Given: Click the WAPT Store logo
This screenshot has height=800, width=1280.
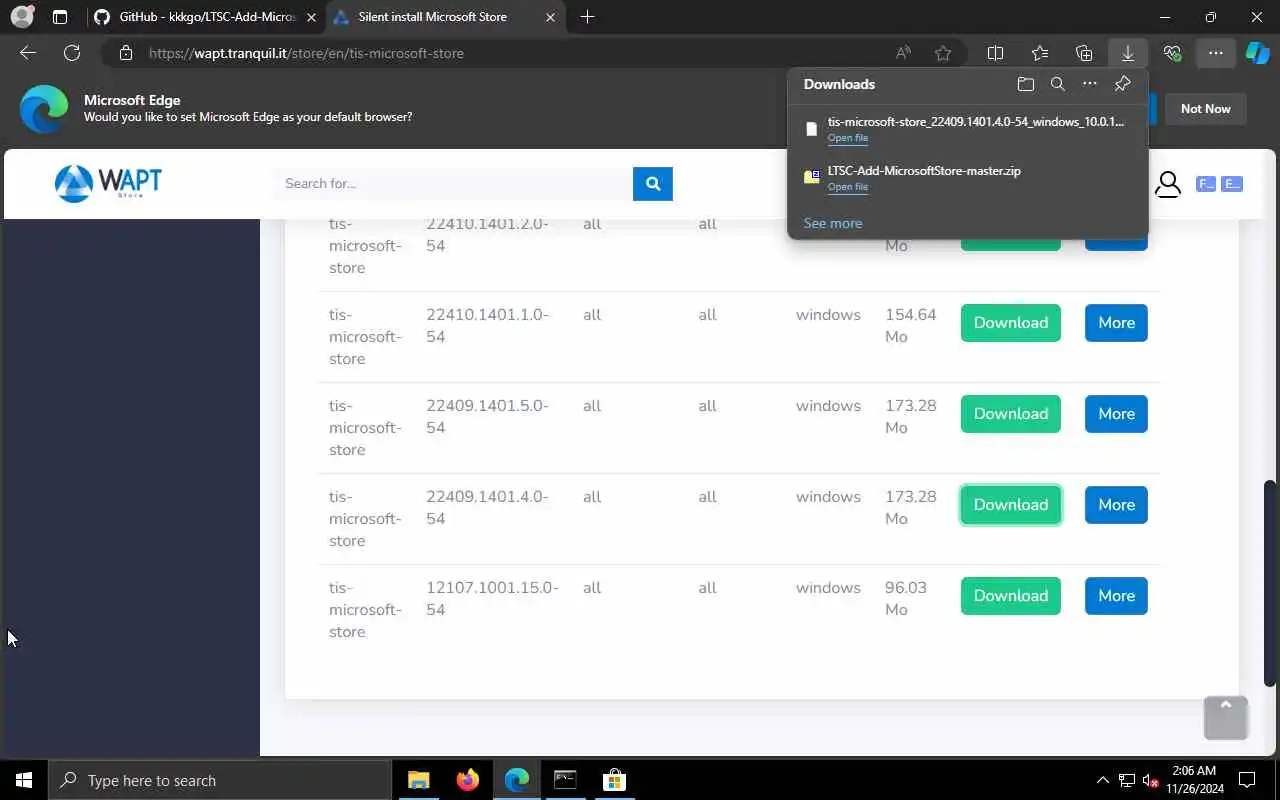Looking at the screenshot, I should coord(108,183).
